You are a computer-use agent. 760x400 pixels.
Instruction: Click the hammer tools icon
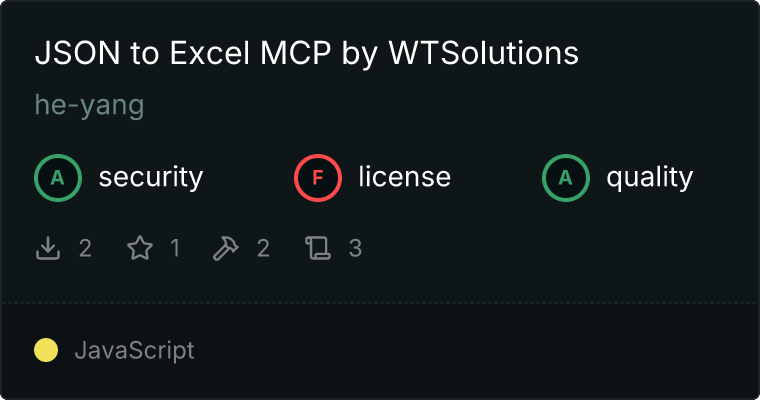pyautogui.click(x=225, y=248)
